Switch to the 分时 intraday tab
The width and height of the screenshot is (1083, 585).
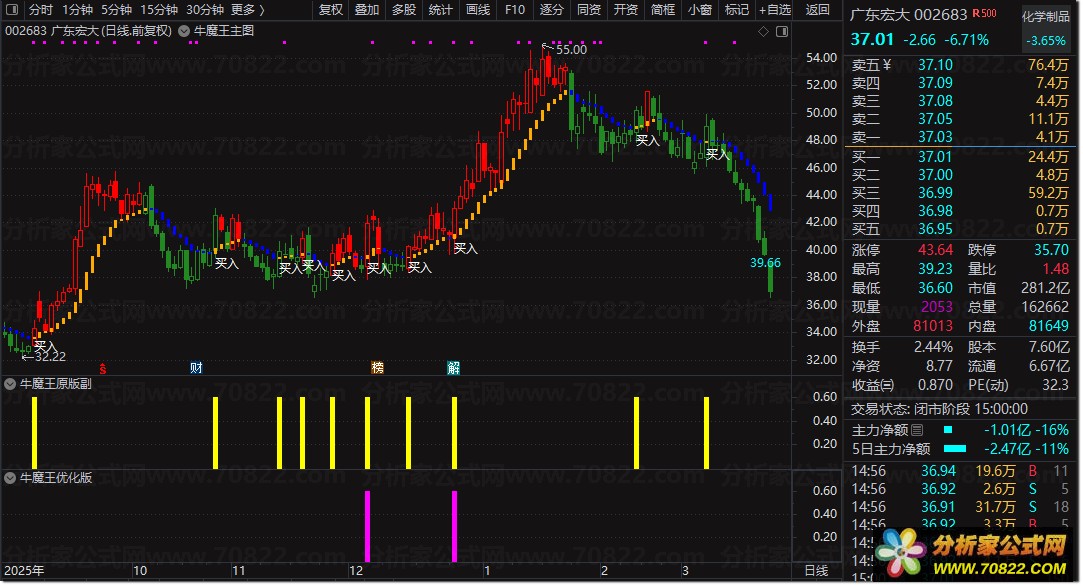point(41,10)
